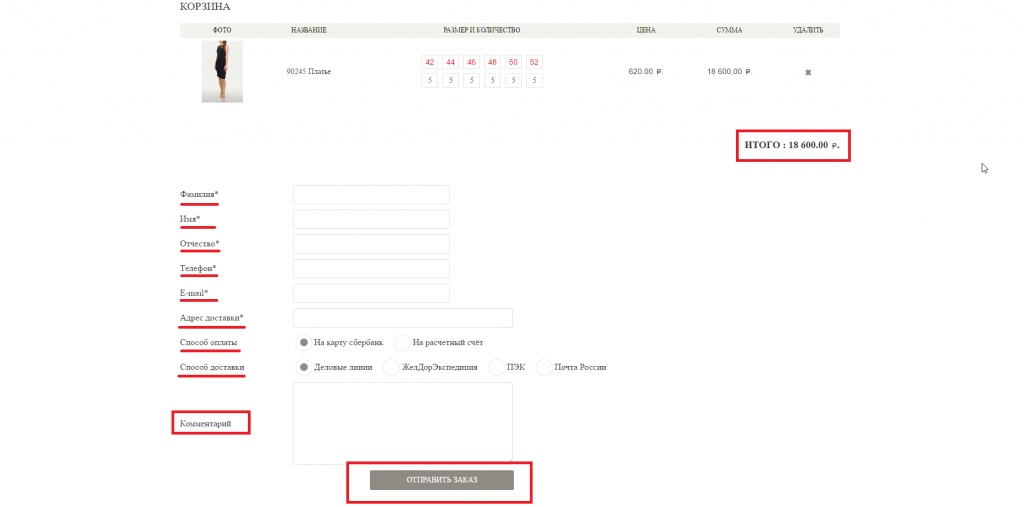Screen dimensions: 1024x507
Task: Click quantity field under size 50
Action: click(513, 80)
